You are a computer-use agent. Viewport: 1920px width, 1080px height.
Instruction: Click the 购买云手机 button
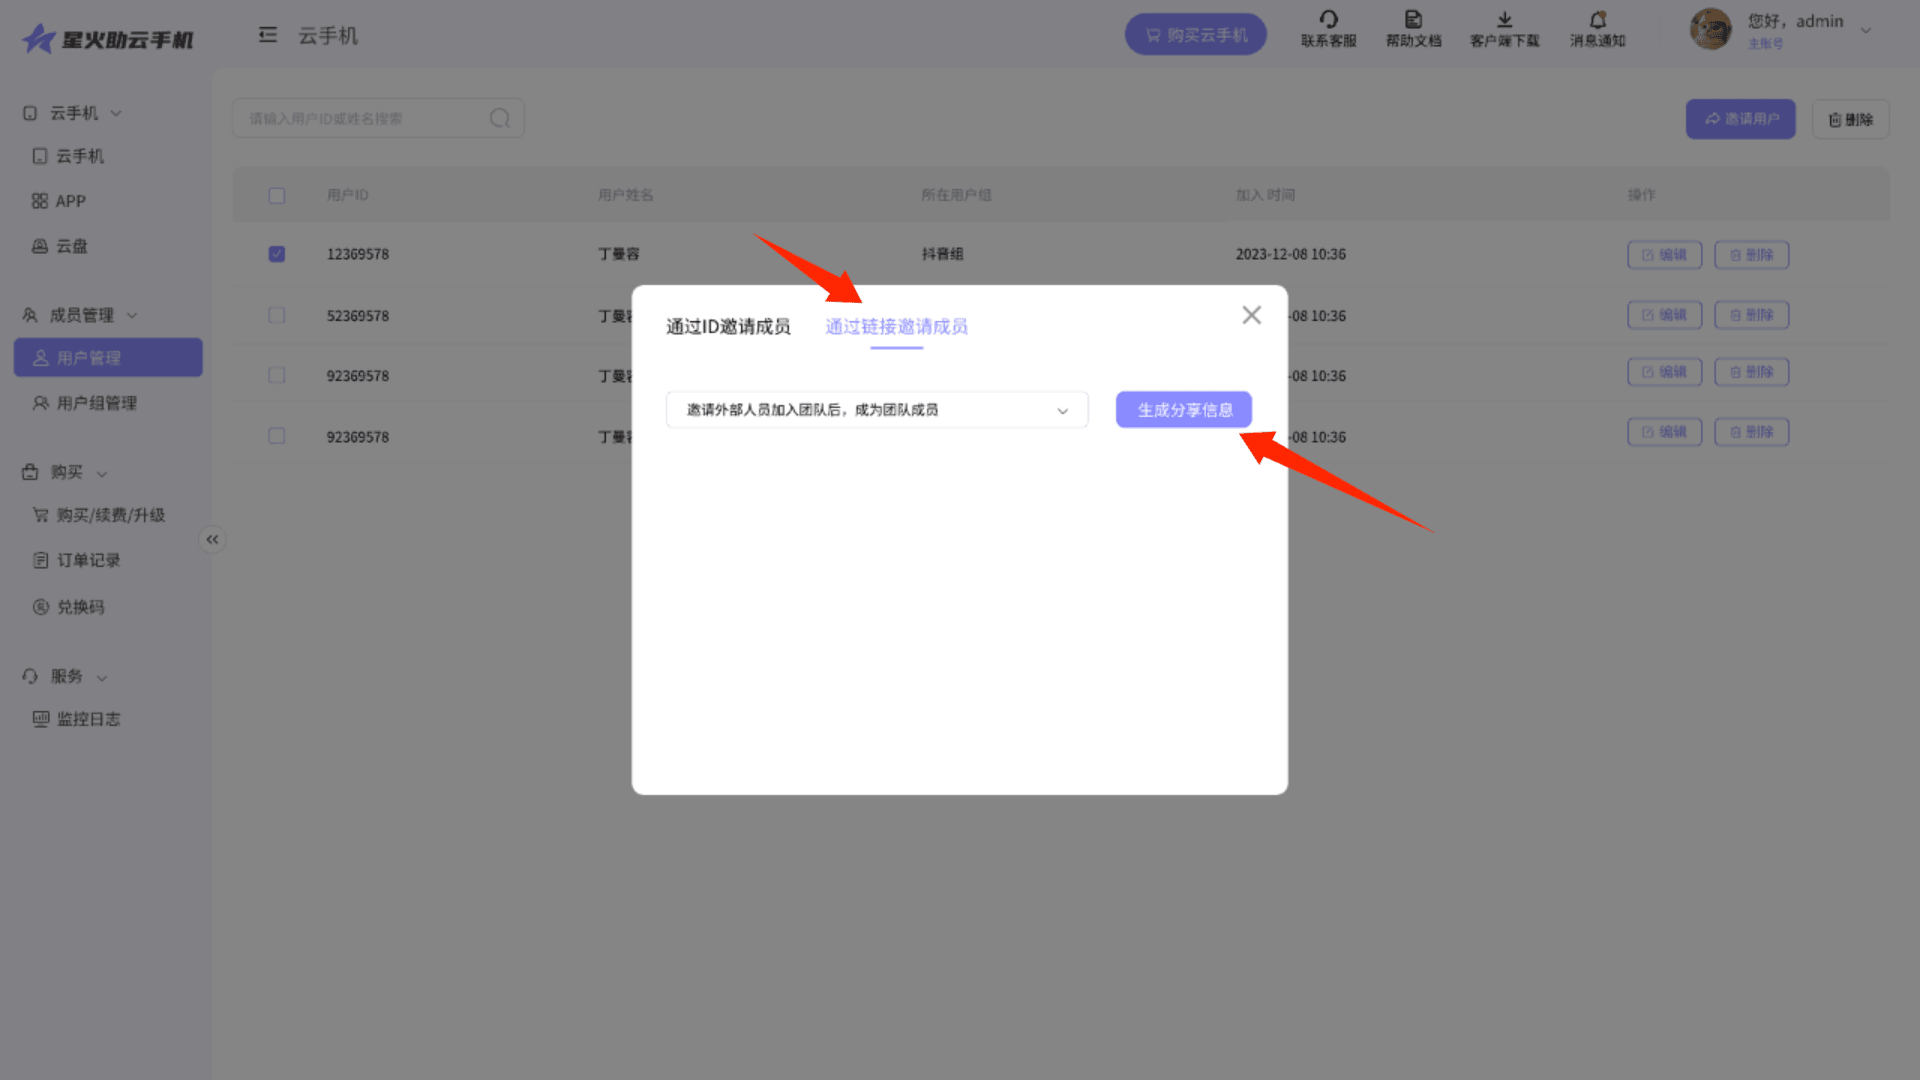click(x=1195, y=35)
